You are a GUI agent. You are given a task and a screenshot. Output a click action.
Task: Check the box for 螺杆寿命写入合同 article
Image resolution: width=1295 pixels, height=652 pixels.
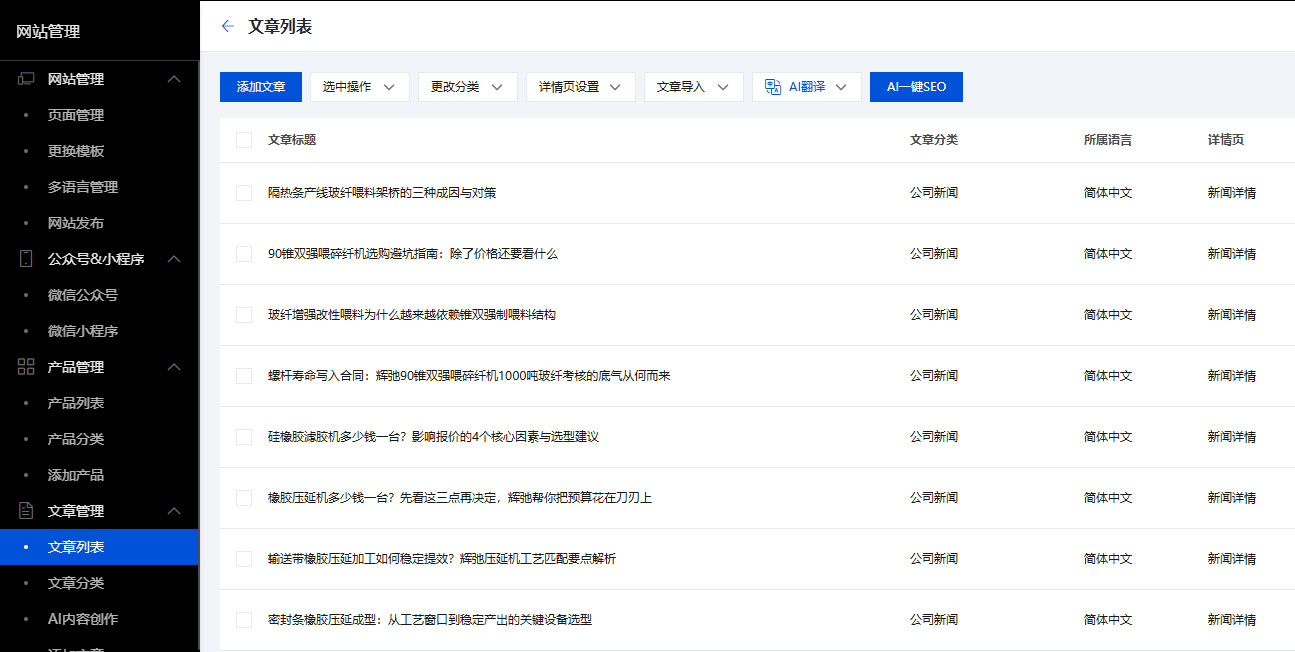(244, 376)
